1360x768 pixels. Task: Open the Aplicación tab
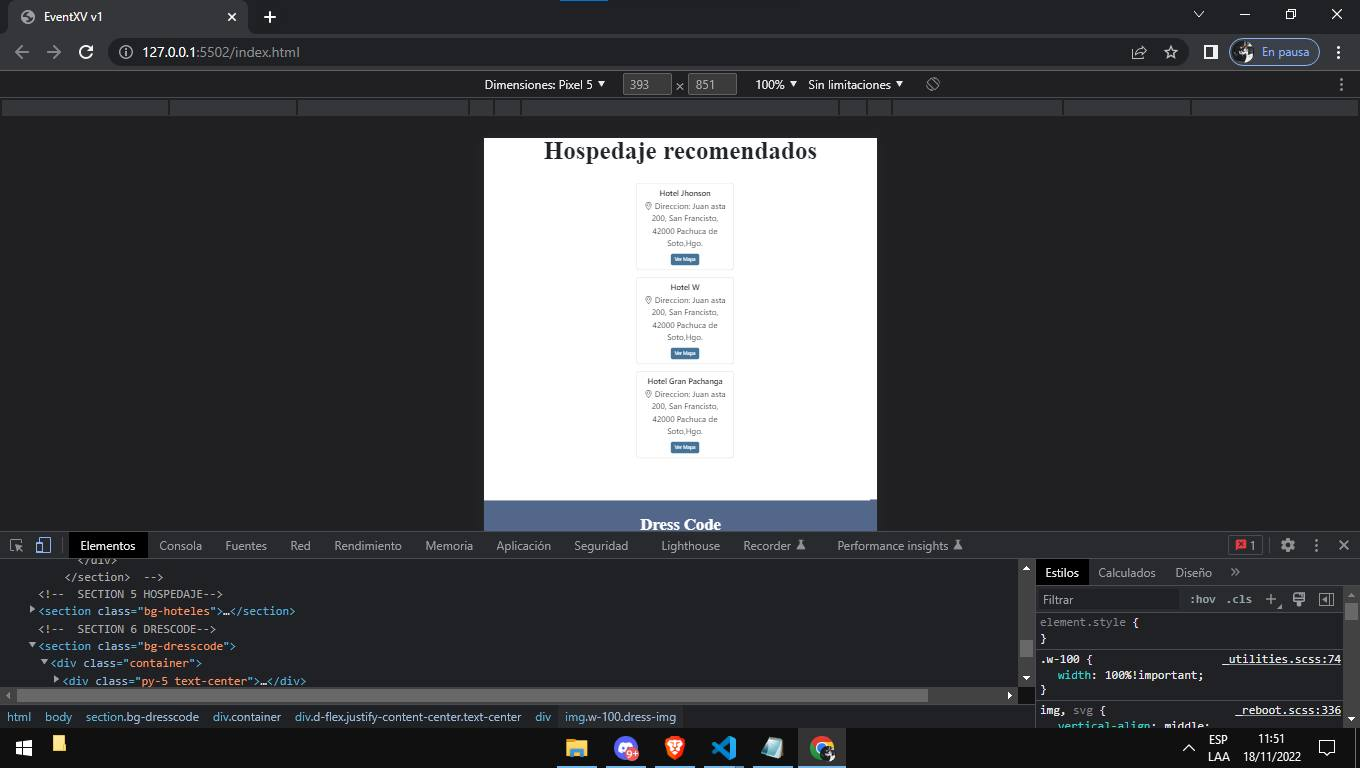click(x=523, y=545)
